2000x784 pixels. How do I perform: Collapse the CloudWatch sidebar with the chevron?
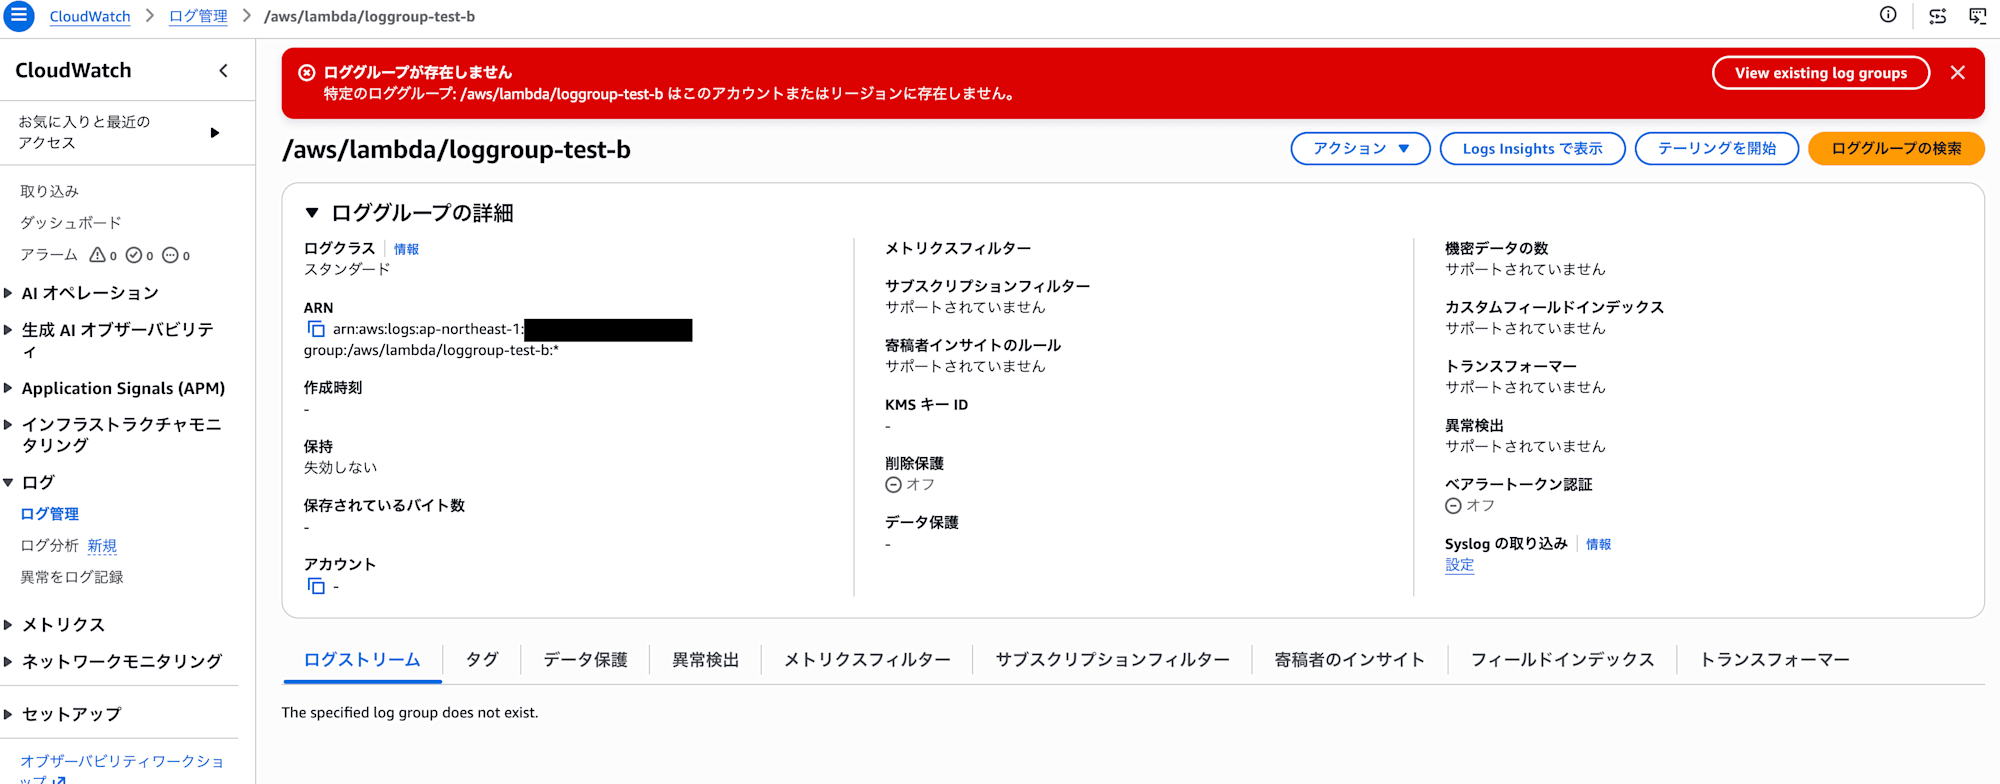click(x=223, y=70)
